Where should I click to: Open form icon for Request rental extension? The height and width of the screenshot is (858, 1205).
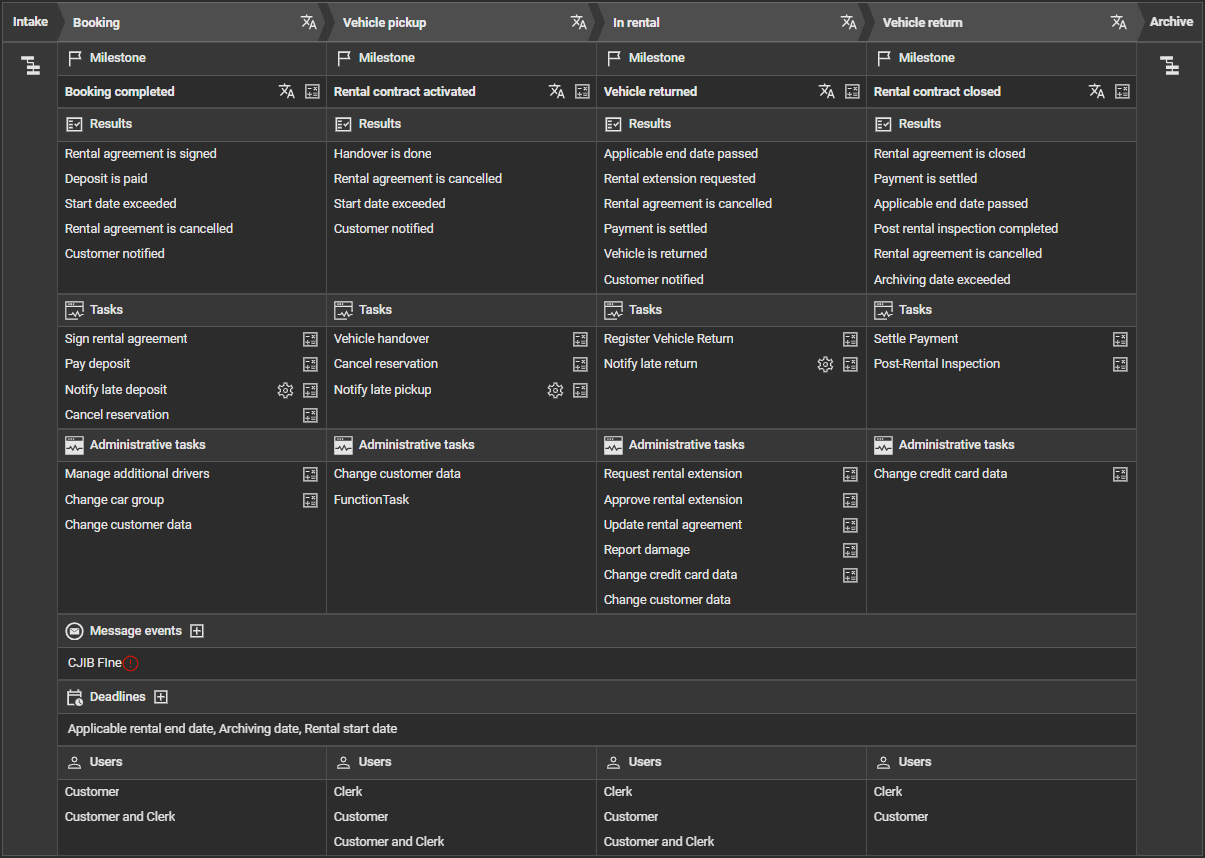click(x=850, y=474)
